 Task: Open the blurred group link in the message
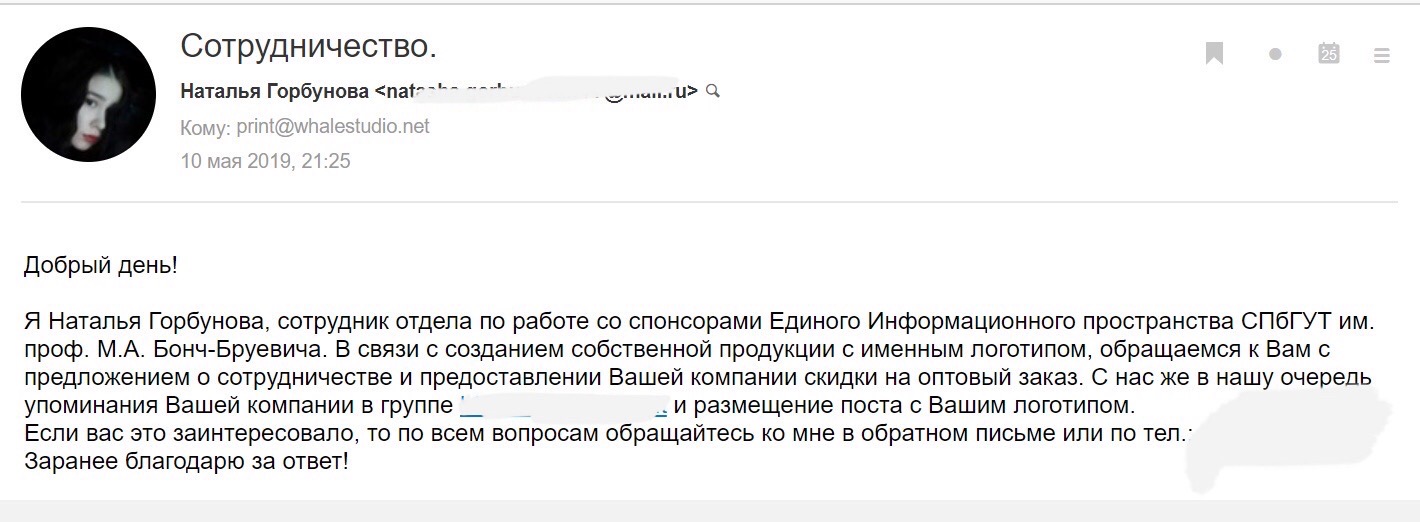(x=563, y=407)
